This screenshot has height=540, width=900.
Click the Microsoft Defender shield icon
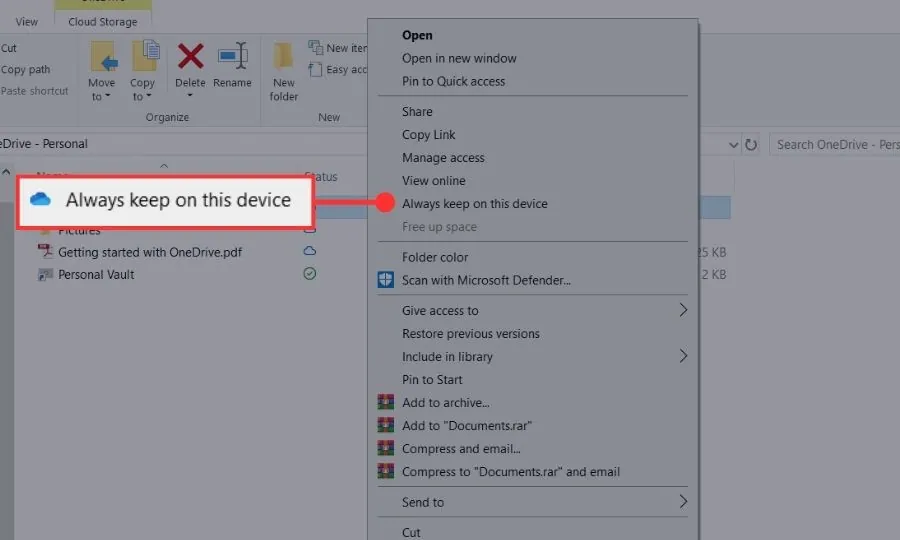385,280
